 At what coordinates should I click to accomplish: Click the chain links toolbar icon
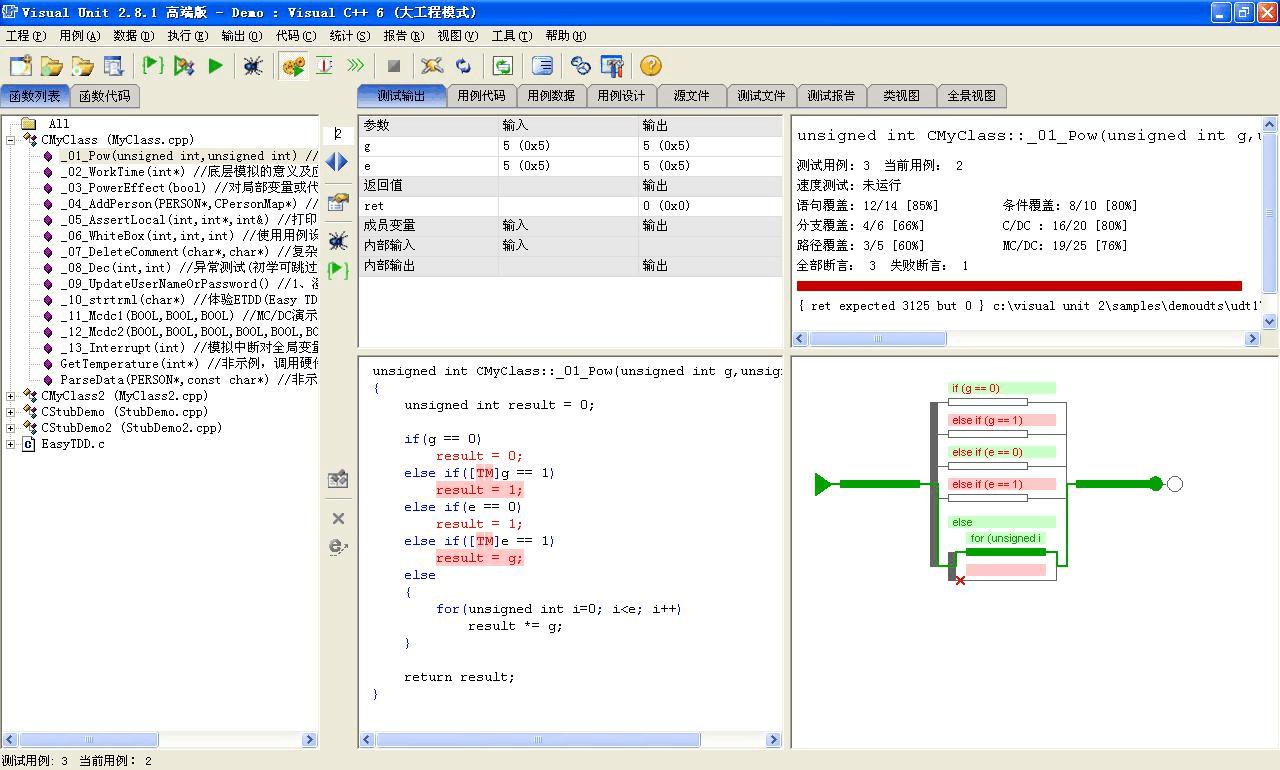[581, 66]
